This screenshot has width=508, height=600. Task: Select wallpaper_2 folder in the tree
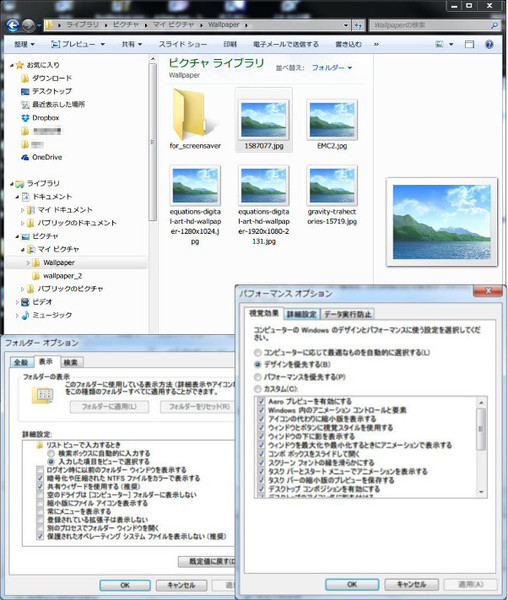[x=57, y=276]
